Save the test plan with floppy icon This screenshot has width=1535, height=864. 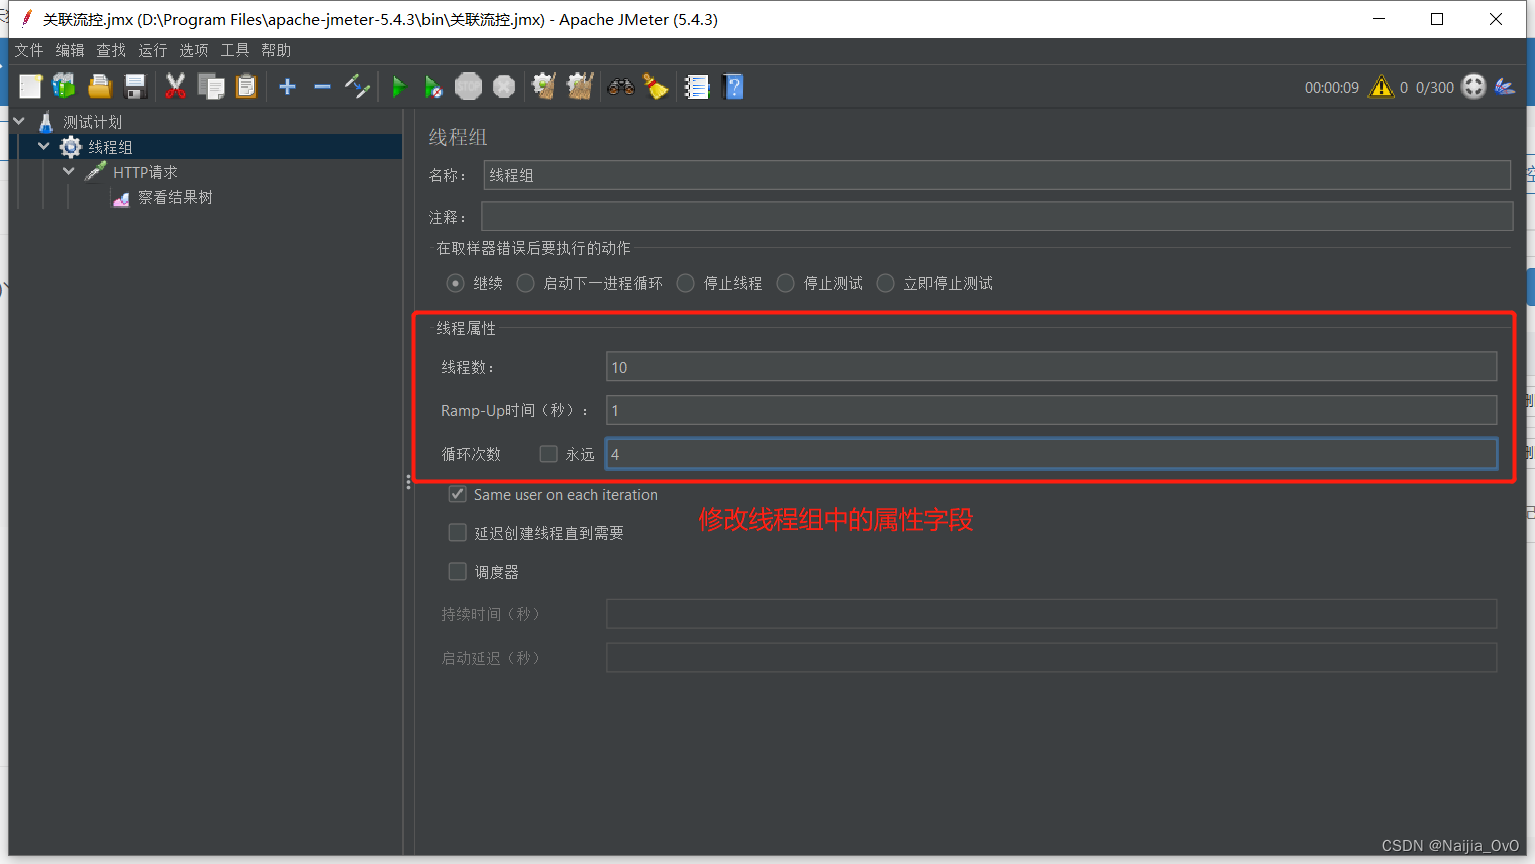tap(135, 87)
